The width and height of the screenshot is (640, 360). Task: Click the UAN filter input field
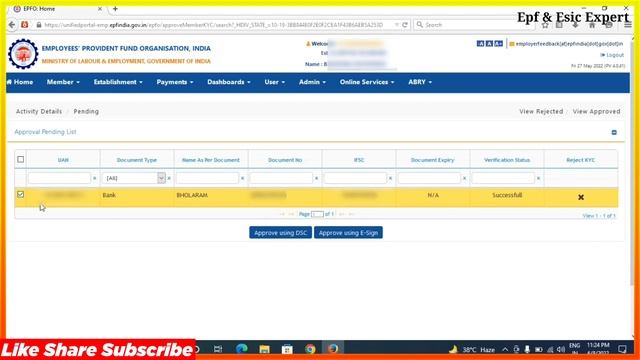[60, 178]
